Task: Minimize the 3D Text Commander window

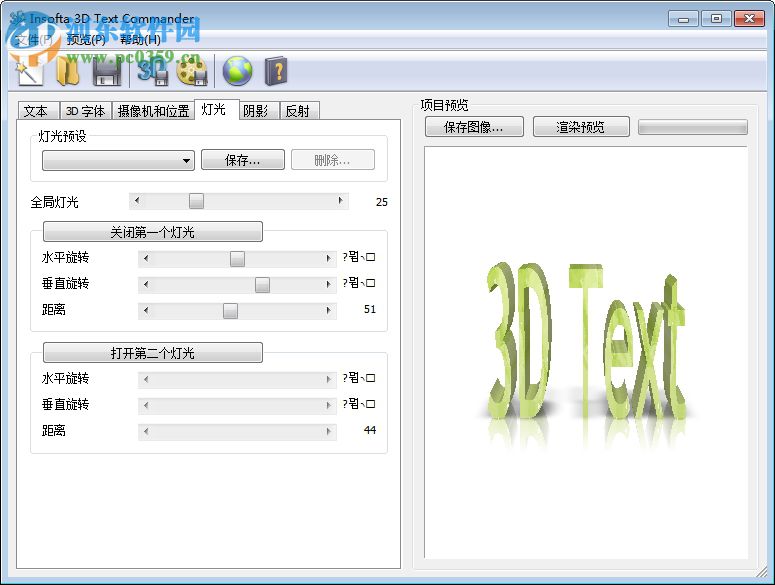Action: coord(684,19)
